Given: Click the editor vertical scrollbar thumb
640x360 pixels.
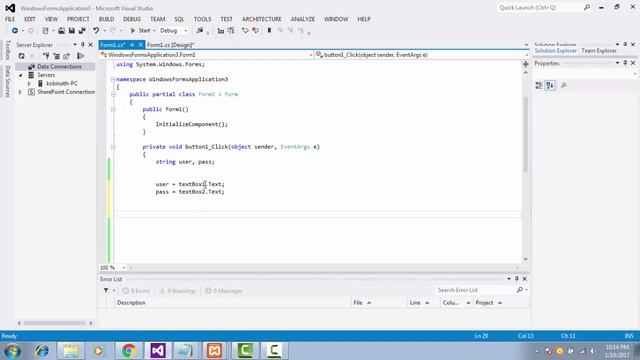Looking at the screenshot, I should 526,135.
